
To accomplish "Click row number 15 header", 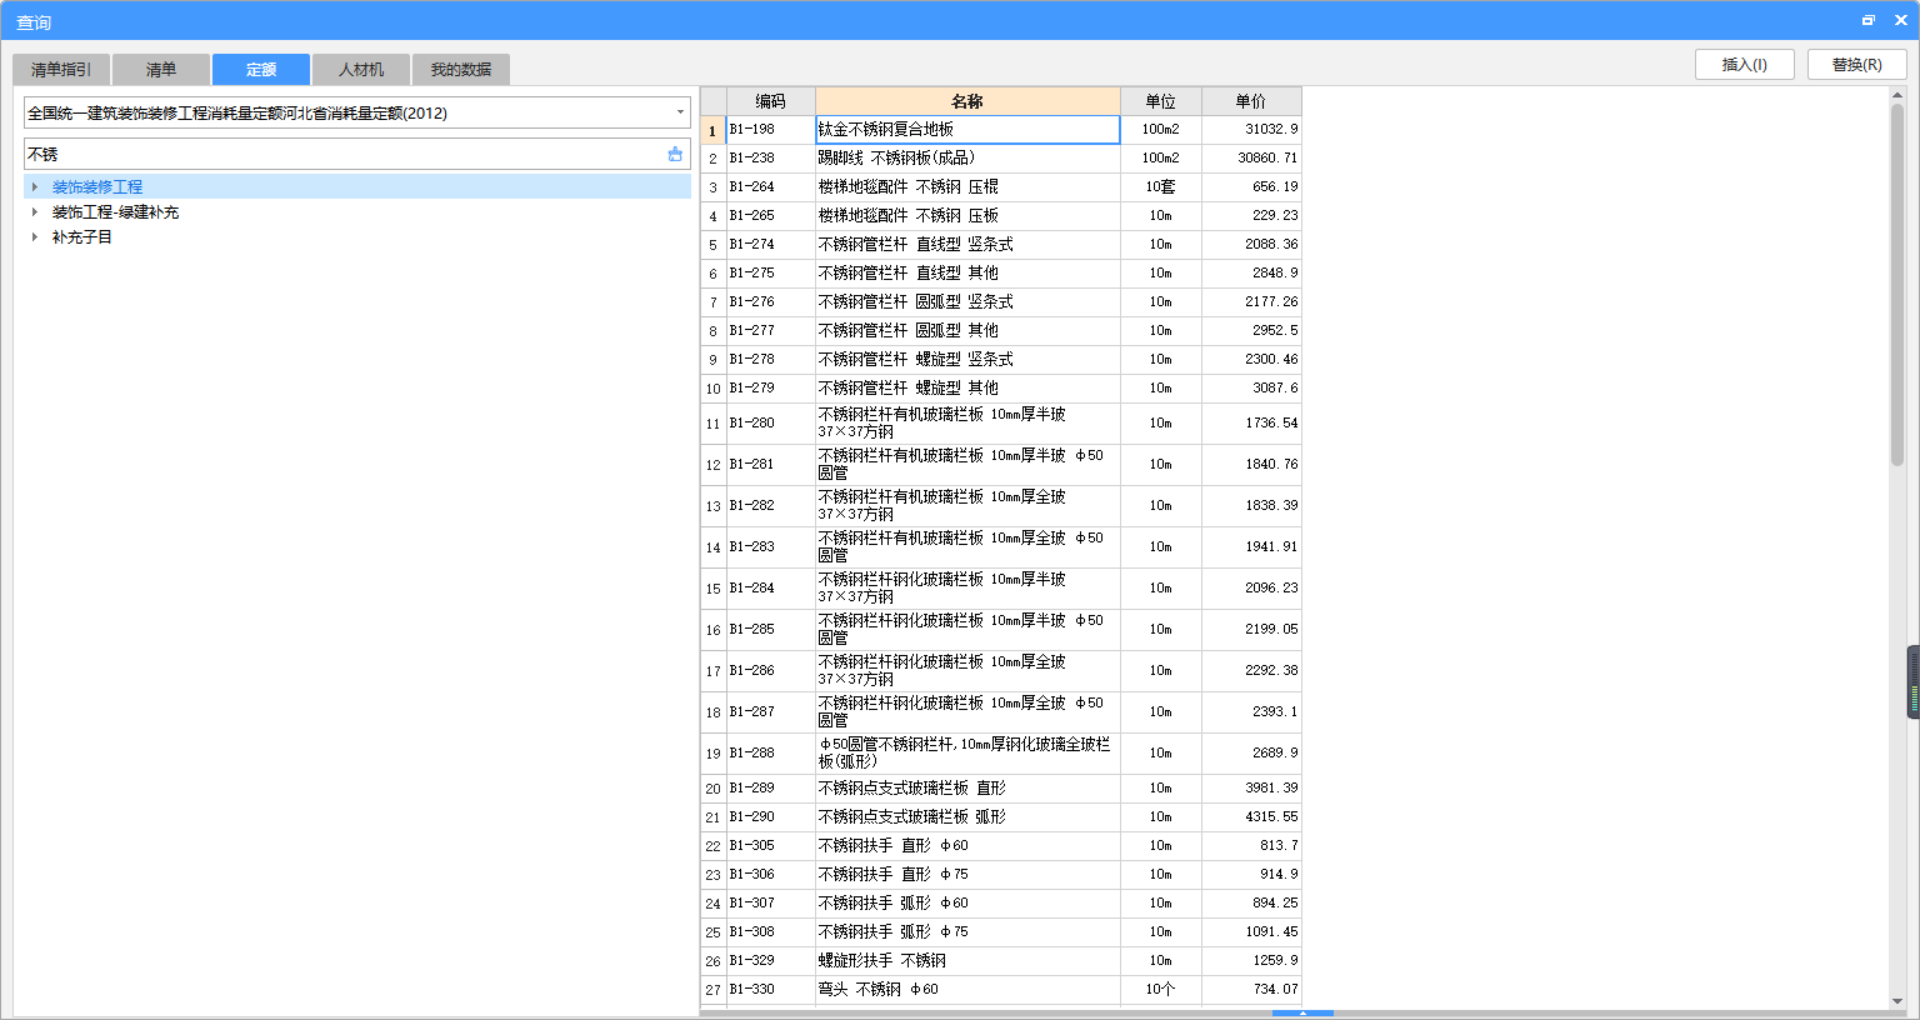I will pos(713,588).
